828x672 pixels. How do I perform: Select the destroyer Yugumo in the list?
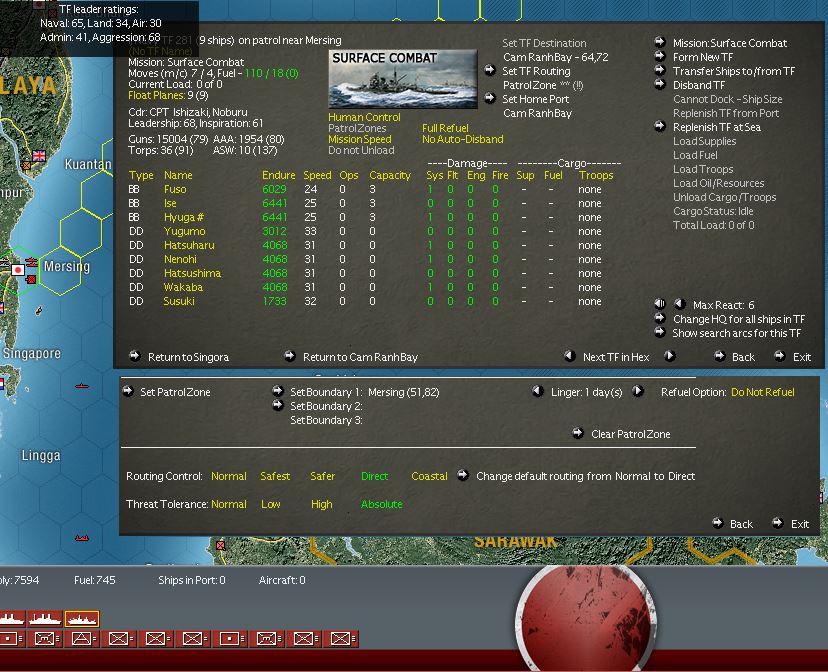coord(184,231)
